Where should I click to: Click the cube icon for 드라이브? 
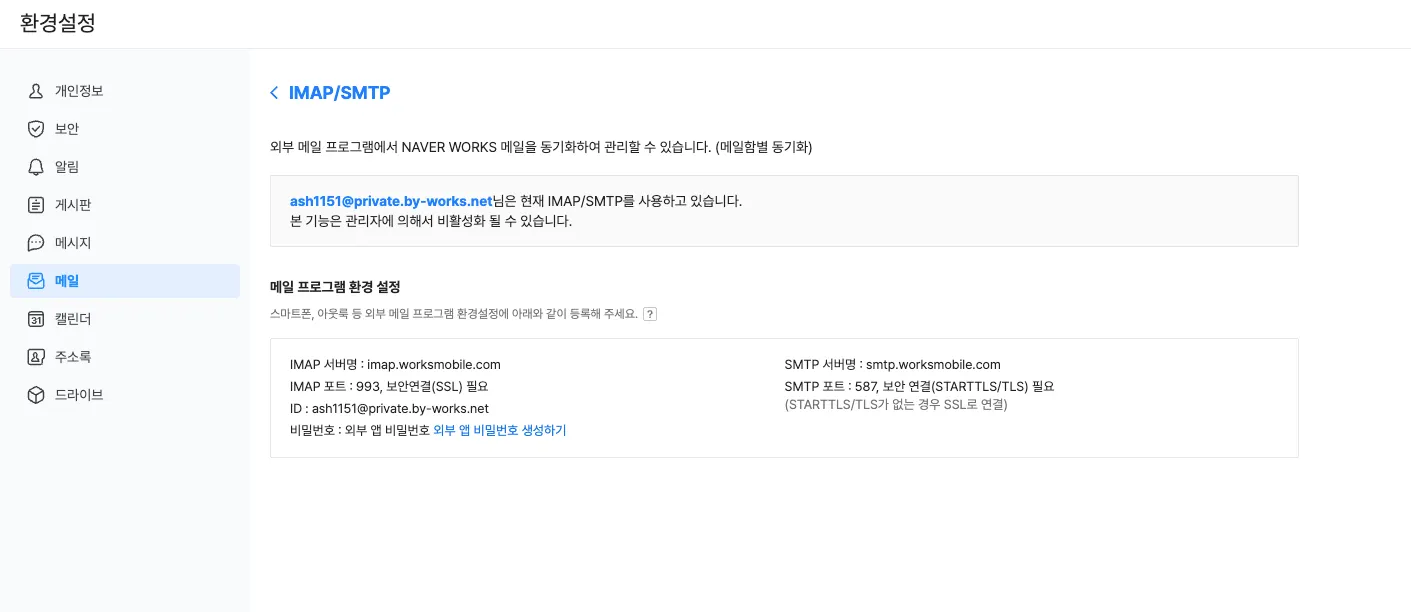36,395
